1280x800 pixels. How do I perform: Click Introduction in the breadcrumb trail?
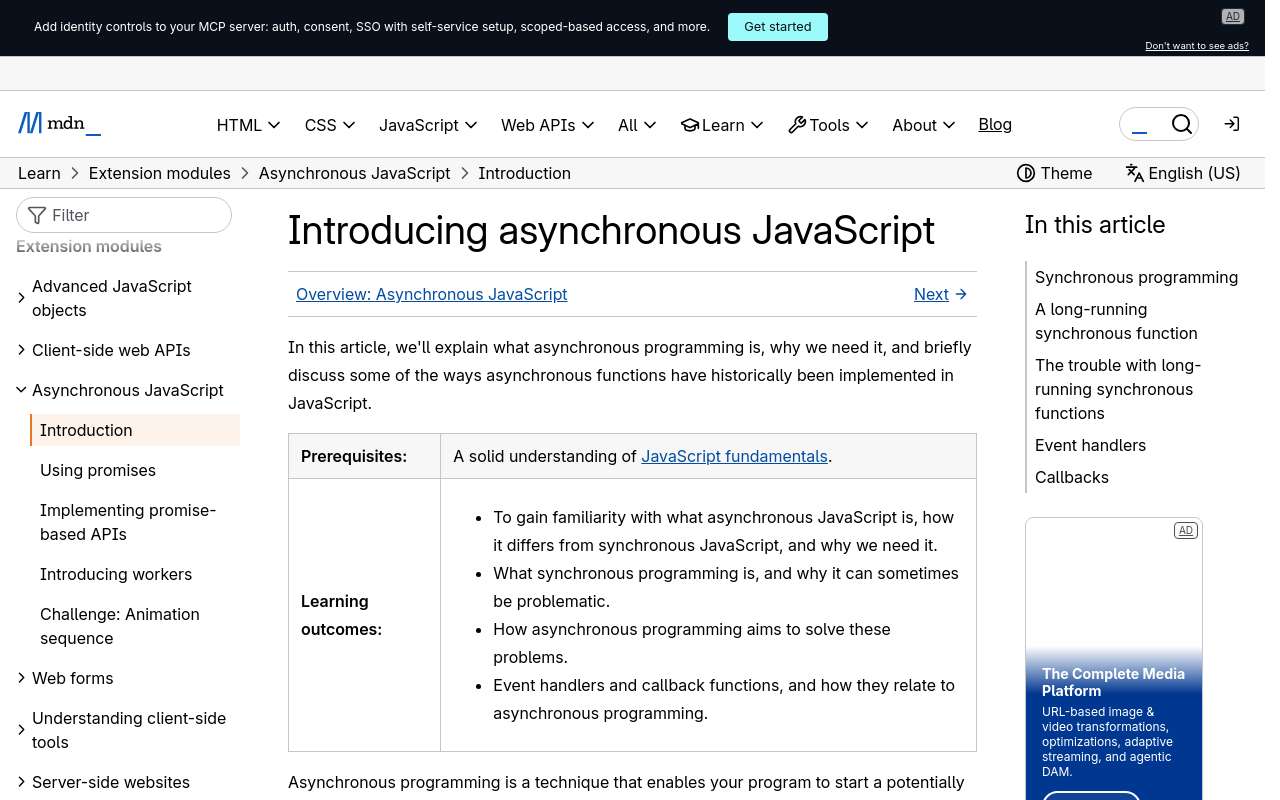(524, 173)
